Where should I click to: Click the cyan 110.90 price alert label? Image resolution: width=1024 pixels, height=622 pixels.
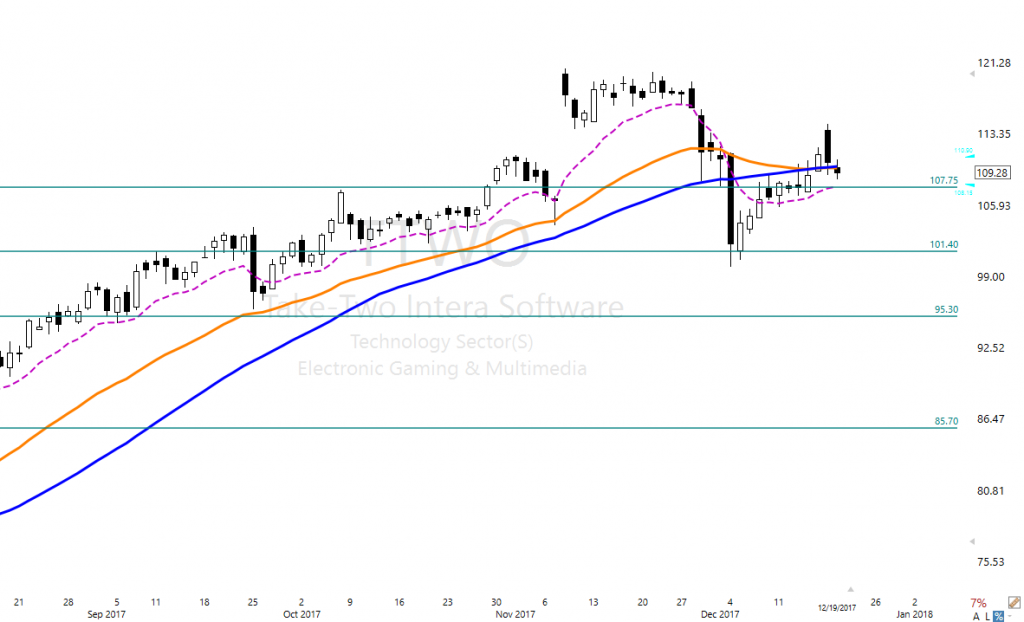click(962, 151)
